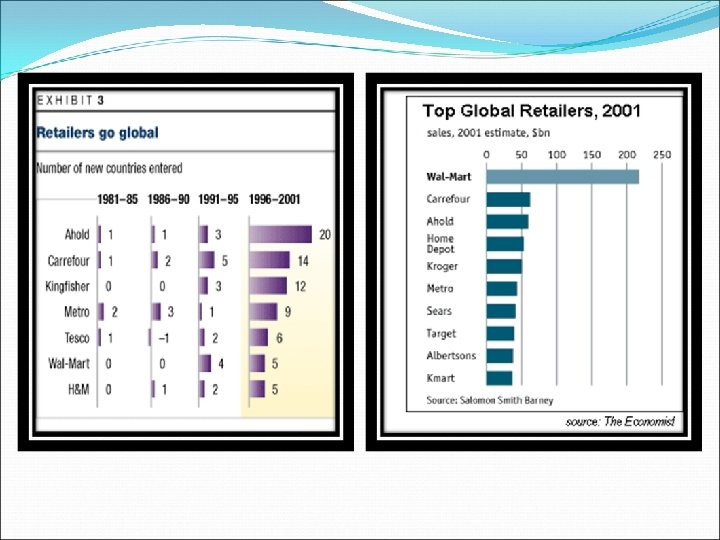Click Tesco's bar valued 6
The image size is (720, 540).
[259, 338]
